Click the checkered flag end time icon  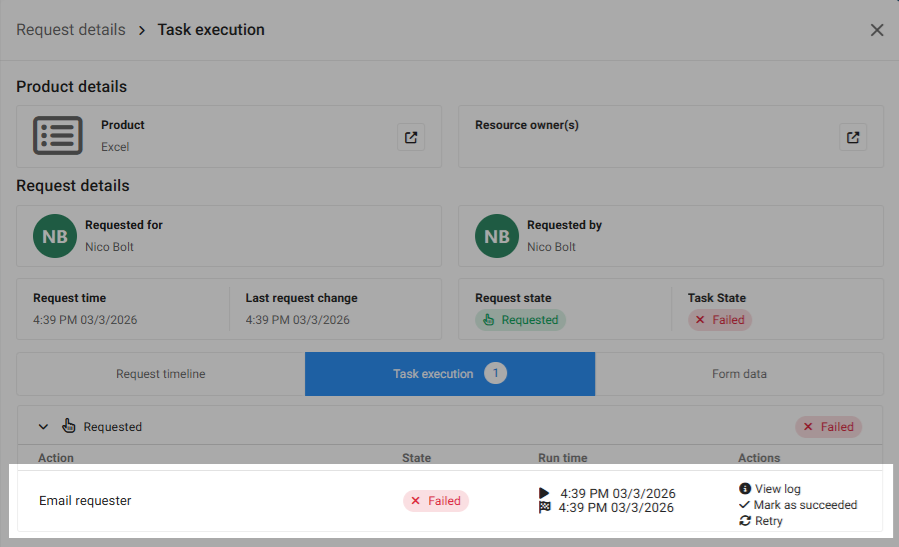(x=544, y=507)
